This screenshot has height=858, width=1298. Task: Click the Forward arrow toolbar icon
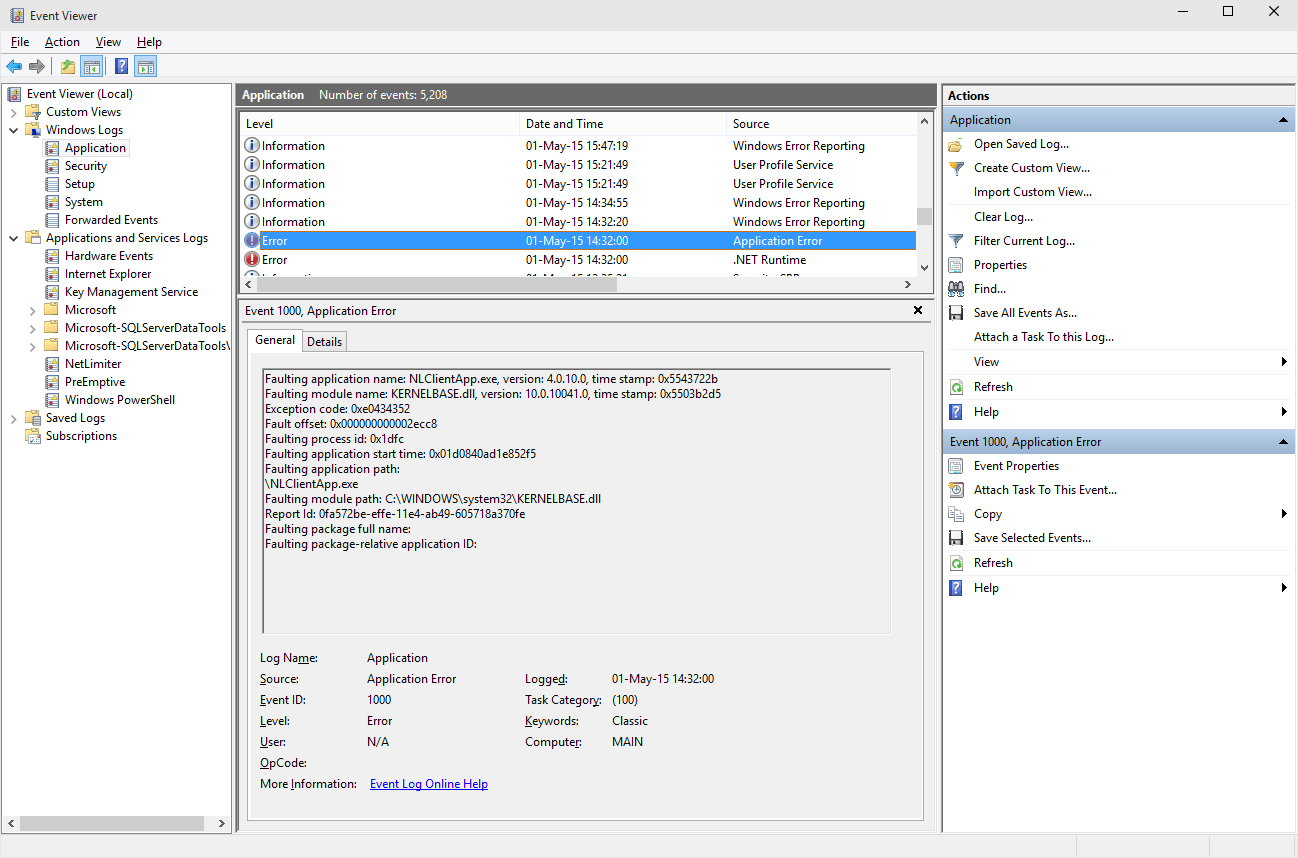click(37, 67)
